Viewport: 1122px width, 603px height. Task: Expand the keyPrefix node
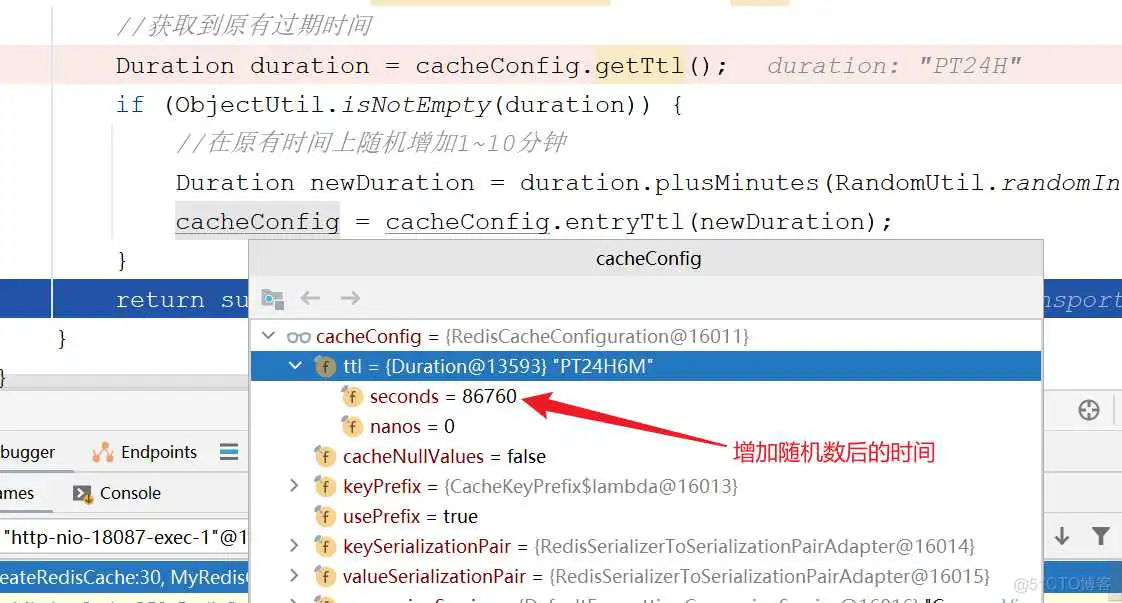coord(294,486)
